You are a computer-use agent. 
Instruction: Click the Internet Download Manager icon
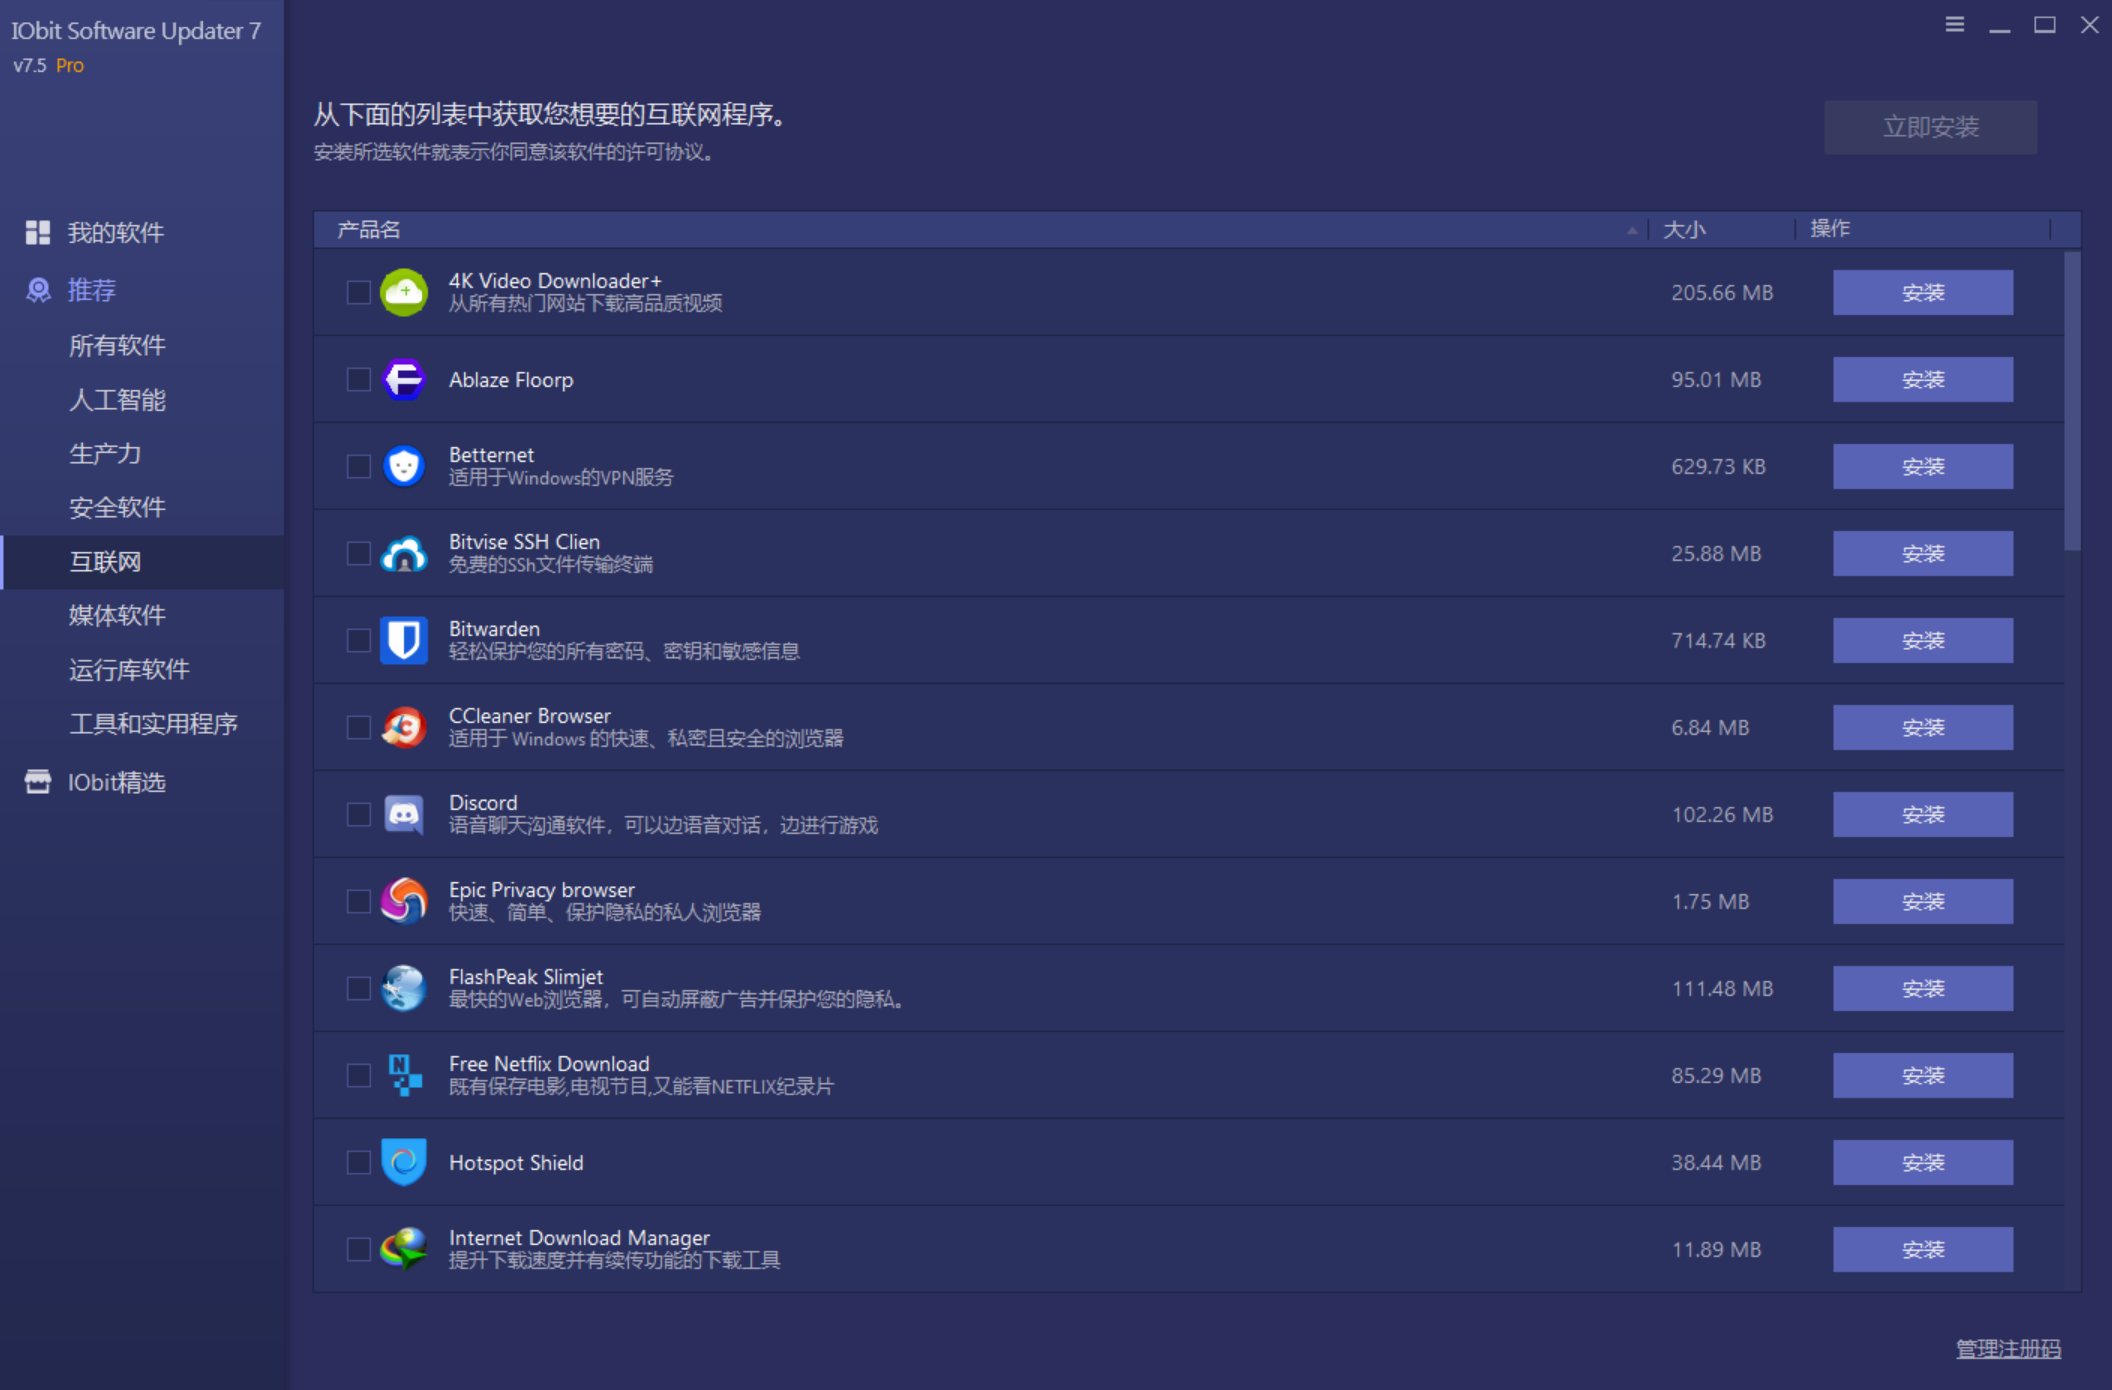point(404,1249)
